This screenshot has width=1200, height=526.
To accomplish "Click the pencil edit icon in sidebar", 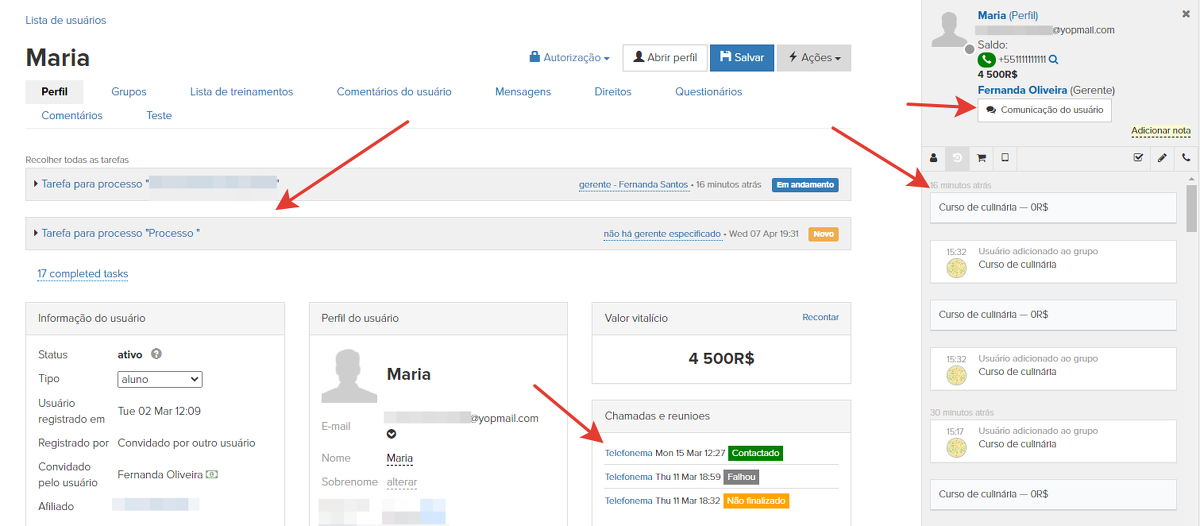I will 1161,158.
